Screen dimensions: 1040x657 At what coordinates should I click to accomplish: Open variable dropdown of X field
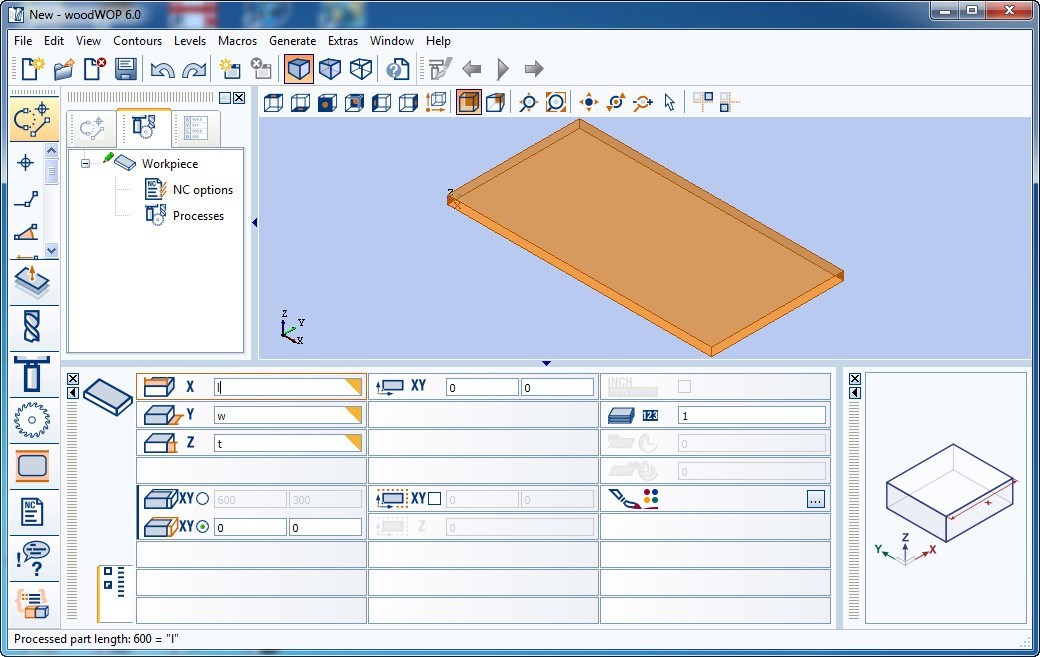pyautogui.click(x=354, y=387)
